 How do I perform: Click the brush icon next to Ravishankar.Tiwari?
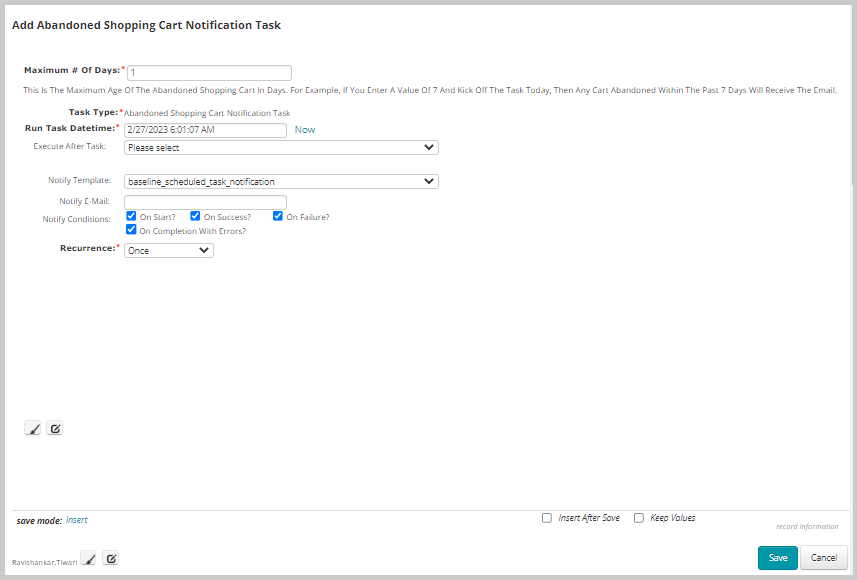pos(89,558)
